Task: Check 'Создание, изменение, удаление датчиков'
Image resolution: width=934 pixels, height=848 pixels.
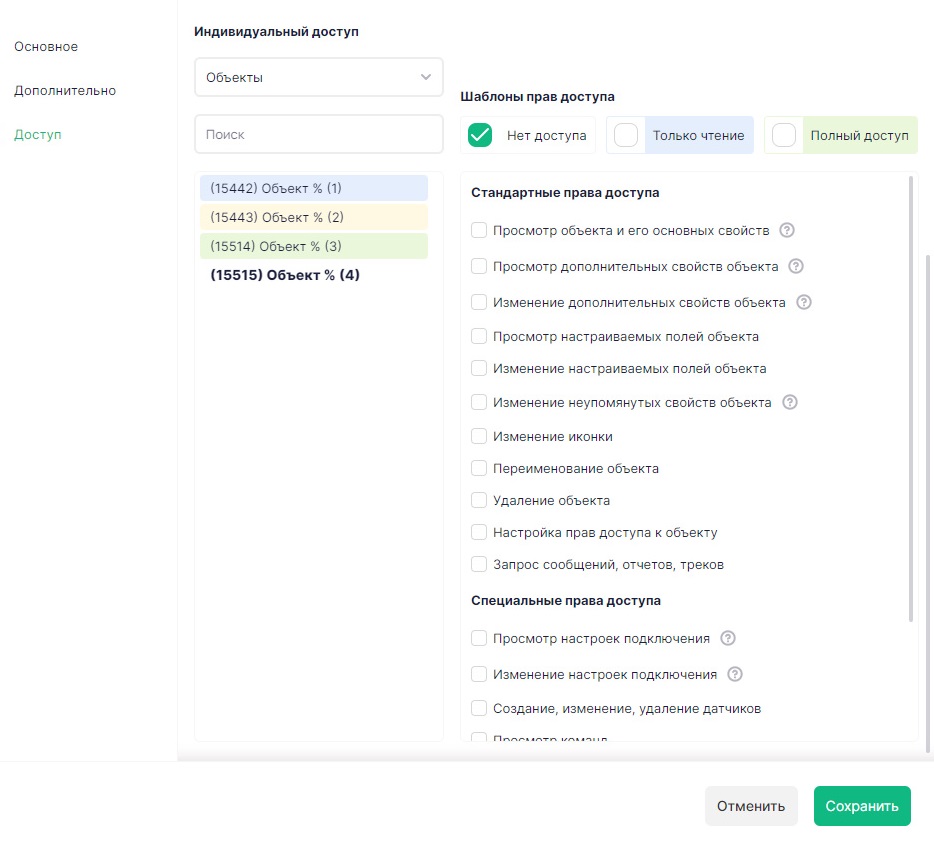Action: (479, 708)
